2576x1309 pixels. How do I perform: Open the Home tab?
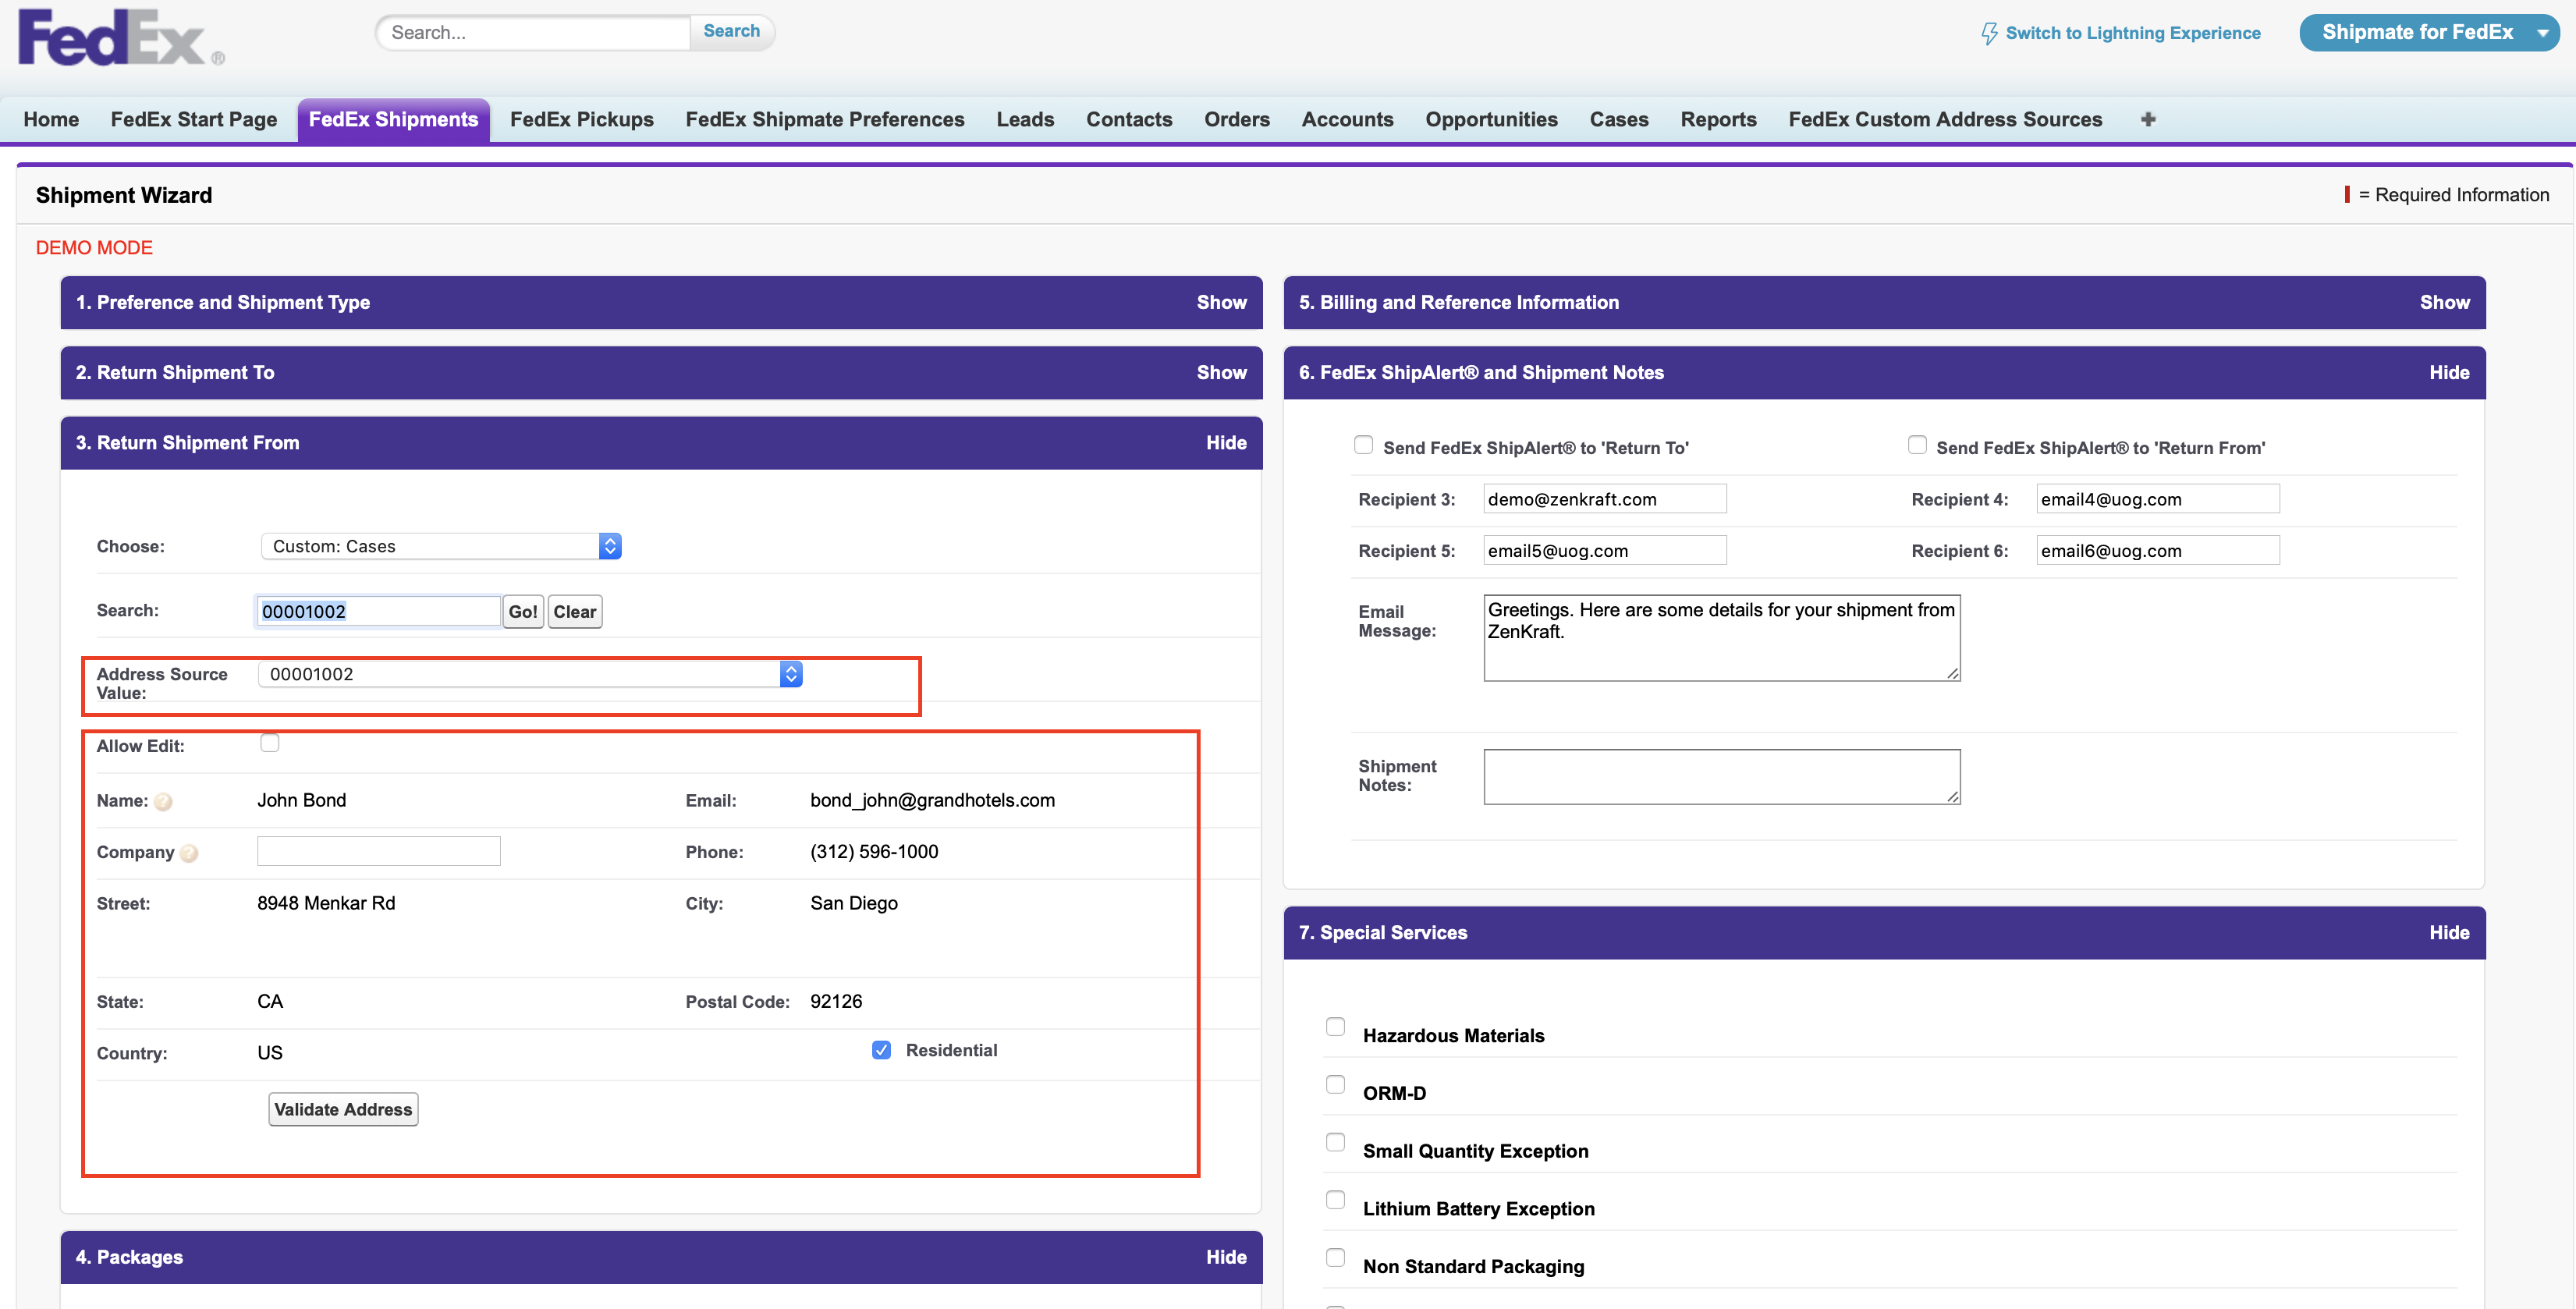click(51, 119)
